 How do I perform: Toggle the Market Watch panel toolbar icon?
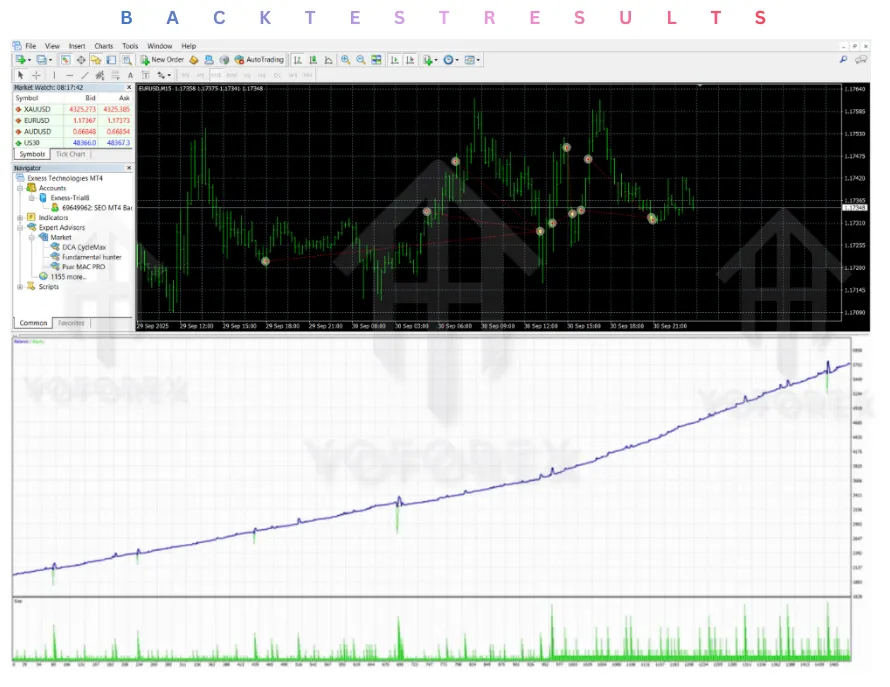pos(65,60)
